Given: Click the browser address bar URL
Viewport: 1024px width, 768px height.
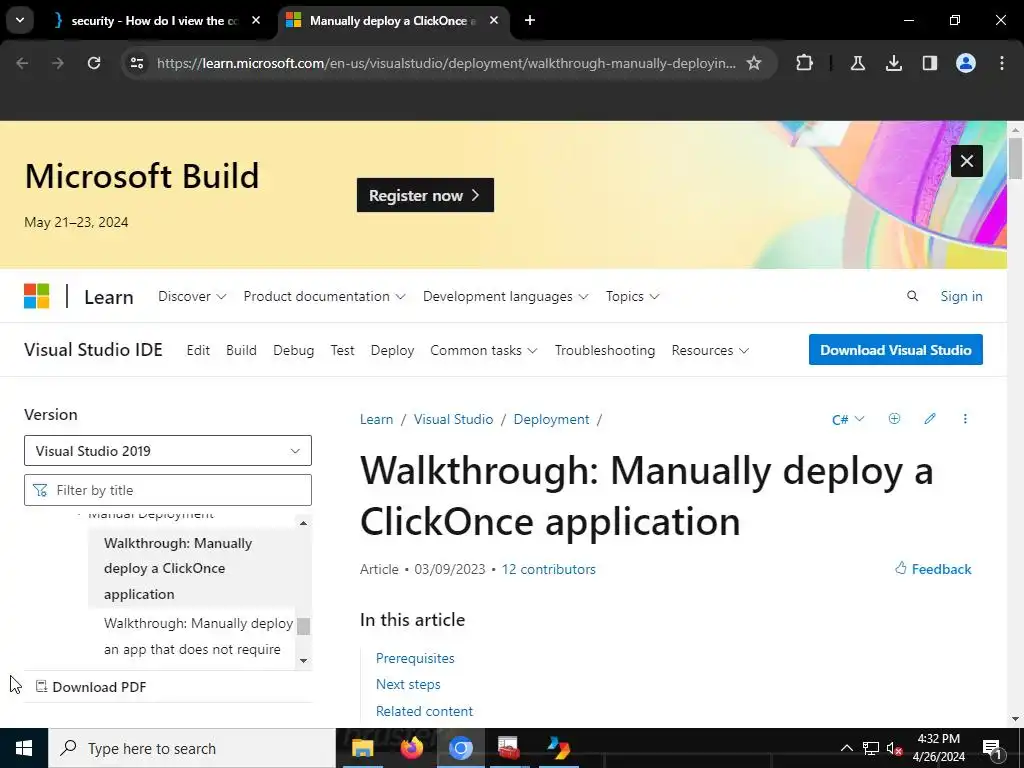Looking at the screenshot, I should [446, 63].
